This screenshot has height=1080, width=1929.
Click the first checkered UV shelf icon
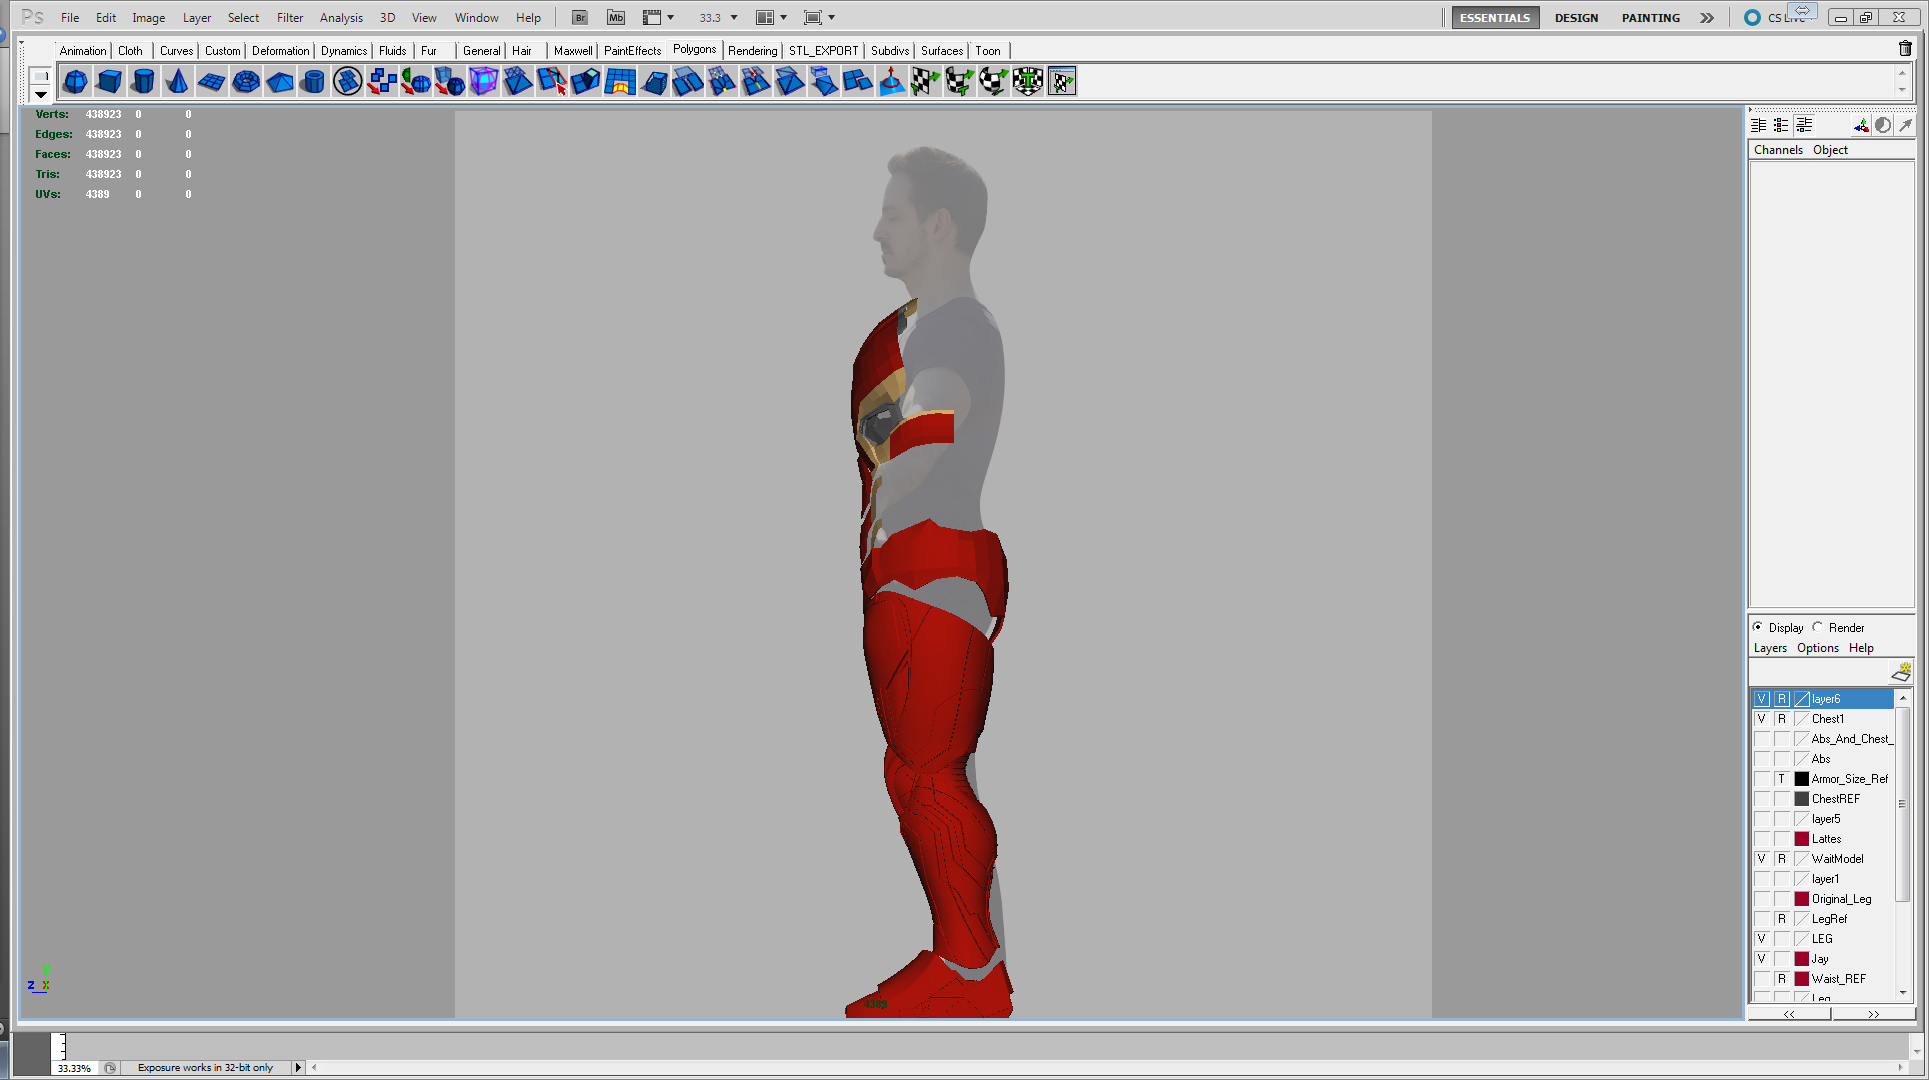point(925,82)
